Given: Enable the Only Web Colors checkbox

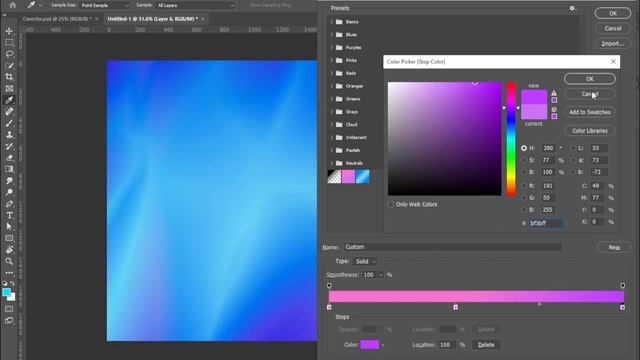Looking at the screenshot, I should pos(391,204).
